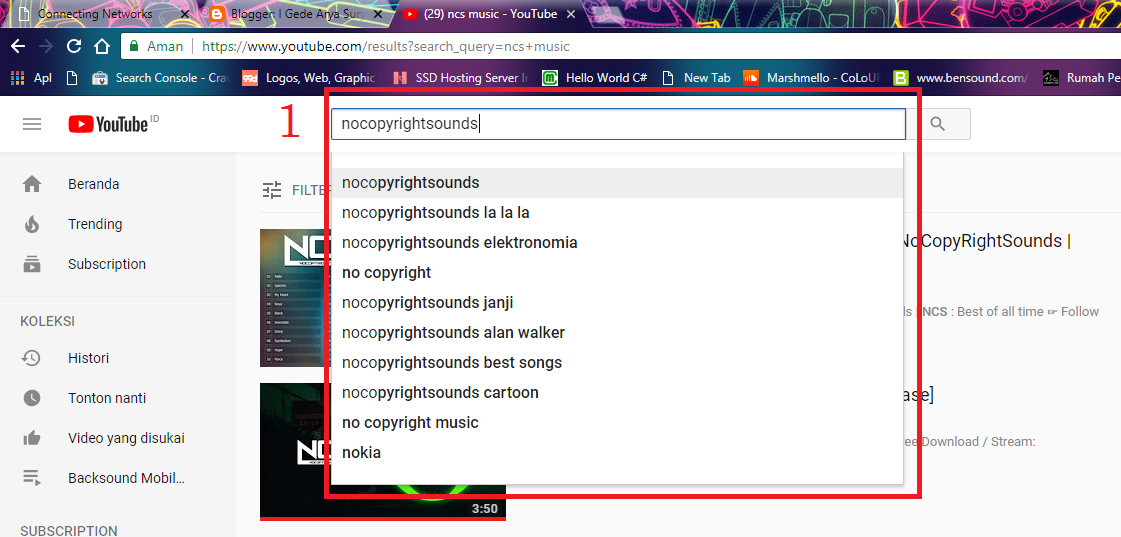Open the www.bensound.com bookmark

(962, 78)
